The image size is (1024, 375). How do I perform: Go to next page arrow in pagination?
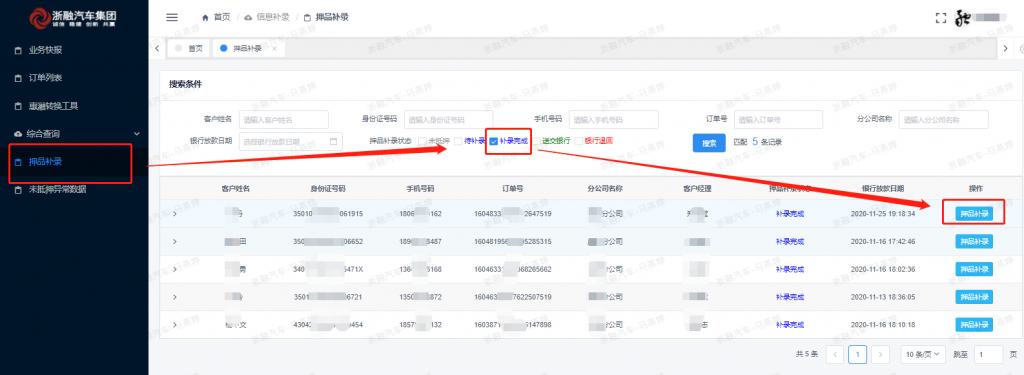tap(880, 354)
